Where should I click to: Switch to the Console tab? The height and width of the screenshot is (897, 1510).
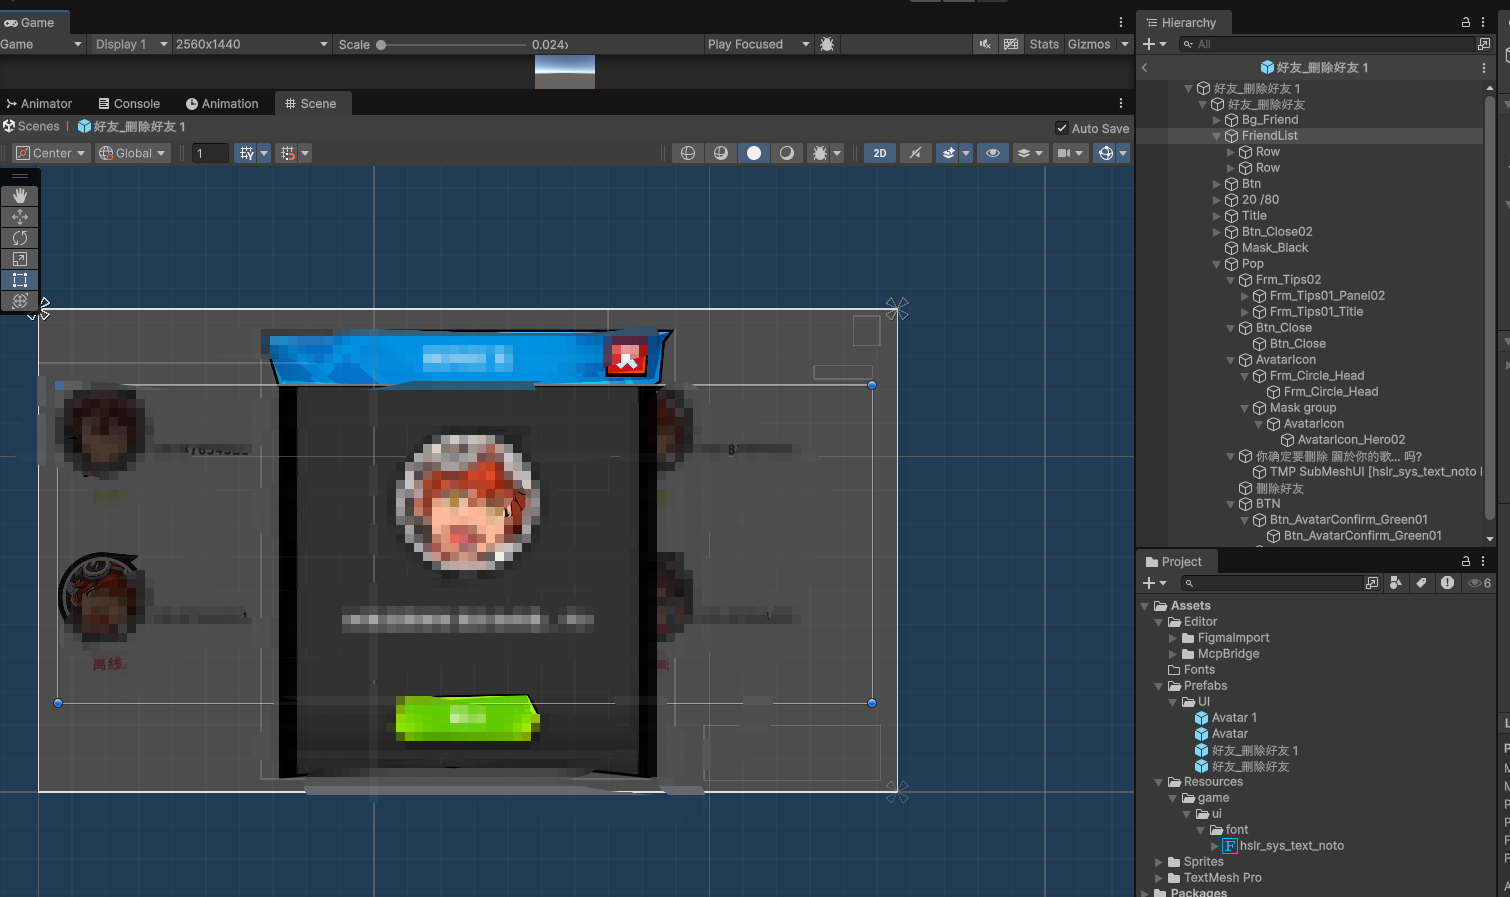click(129, 104)
